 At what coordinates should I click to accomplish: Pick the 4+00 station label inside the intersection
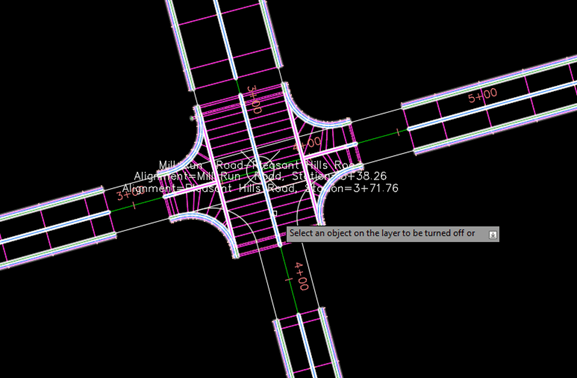pos(307,143)
